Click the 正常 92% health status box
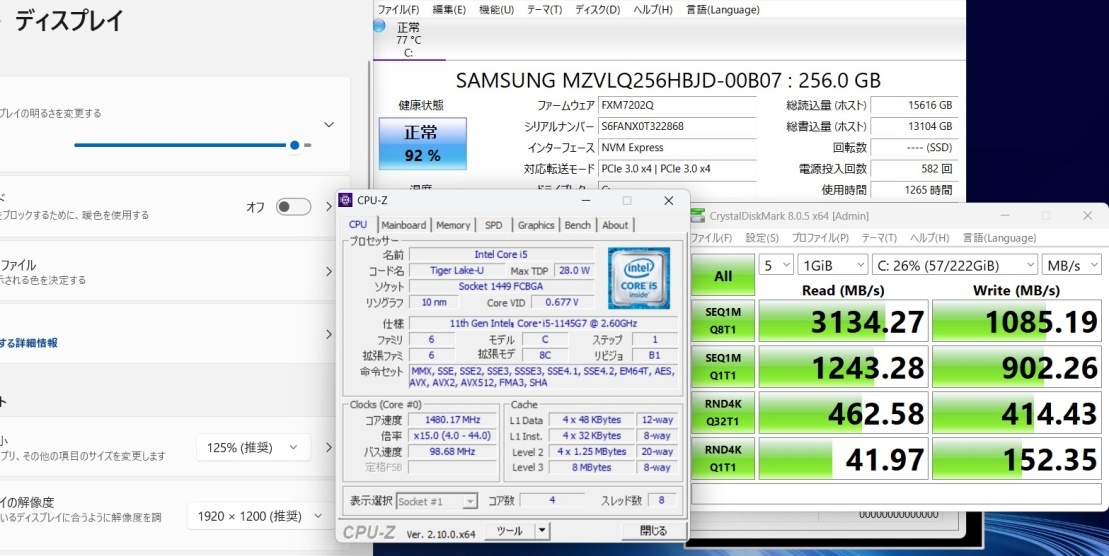The height and width of the screenshot is (556, 1109). point(422,143)
